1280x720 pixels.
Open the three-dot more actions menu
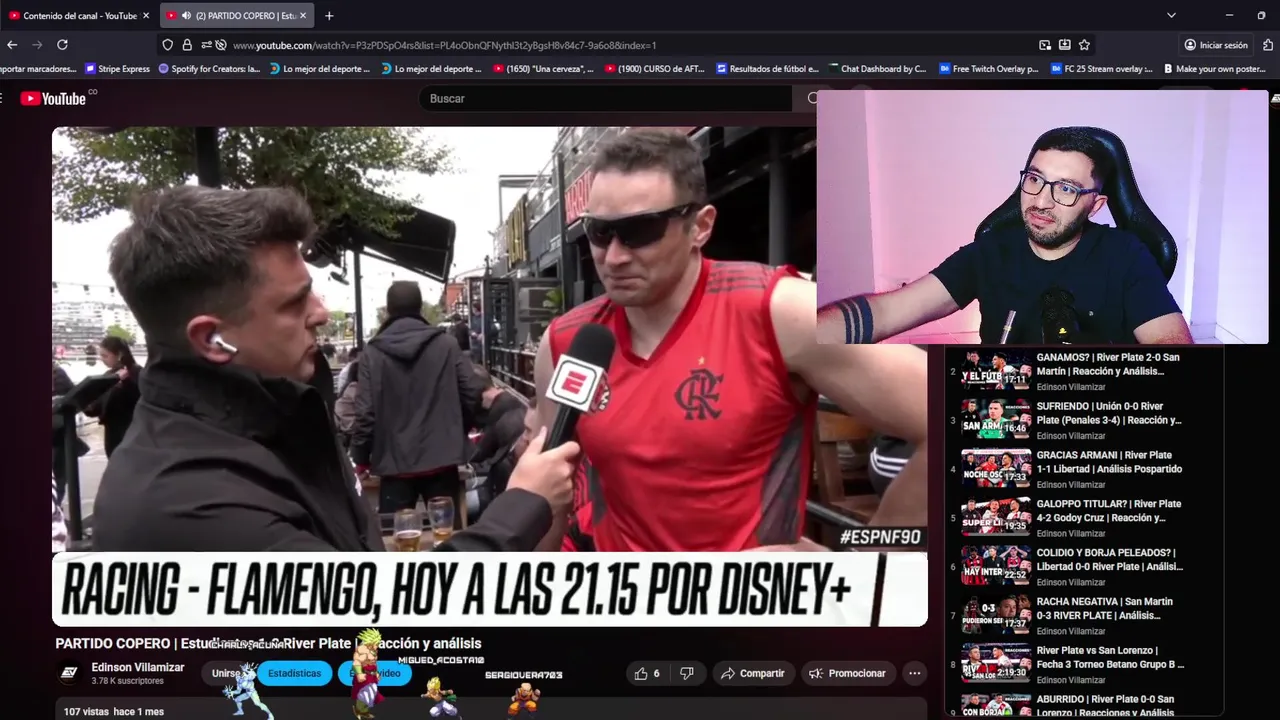click(x=913, y=673)
